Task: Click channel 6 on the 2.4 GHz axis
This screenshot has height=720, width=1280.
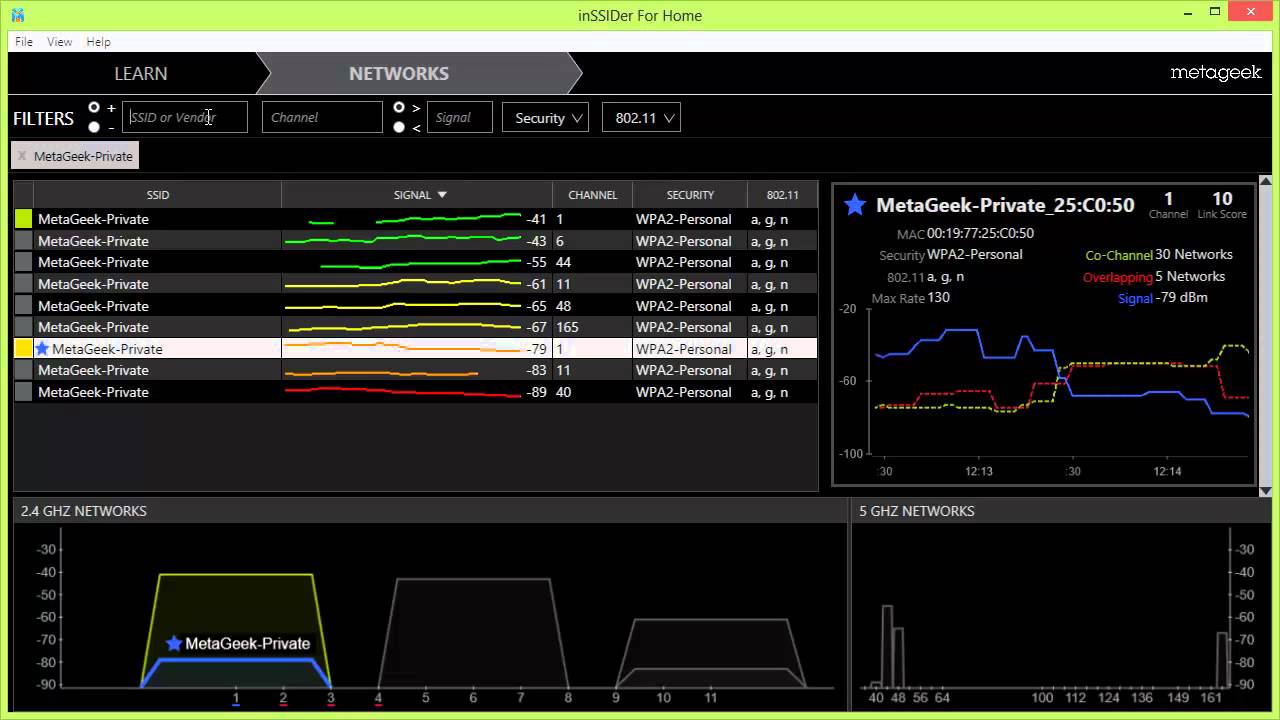Action: 473,697
